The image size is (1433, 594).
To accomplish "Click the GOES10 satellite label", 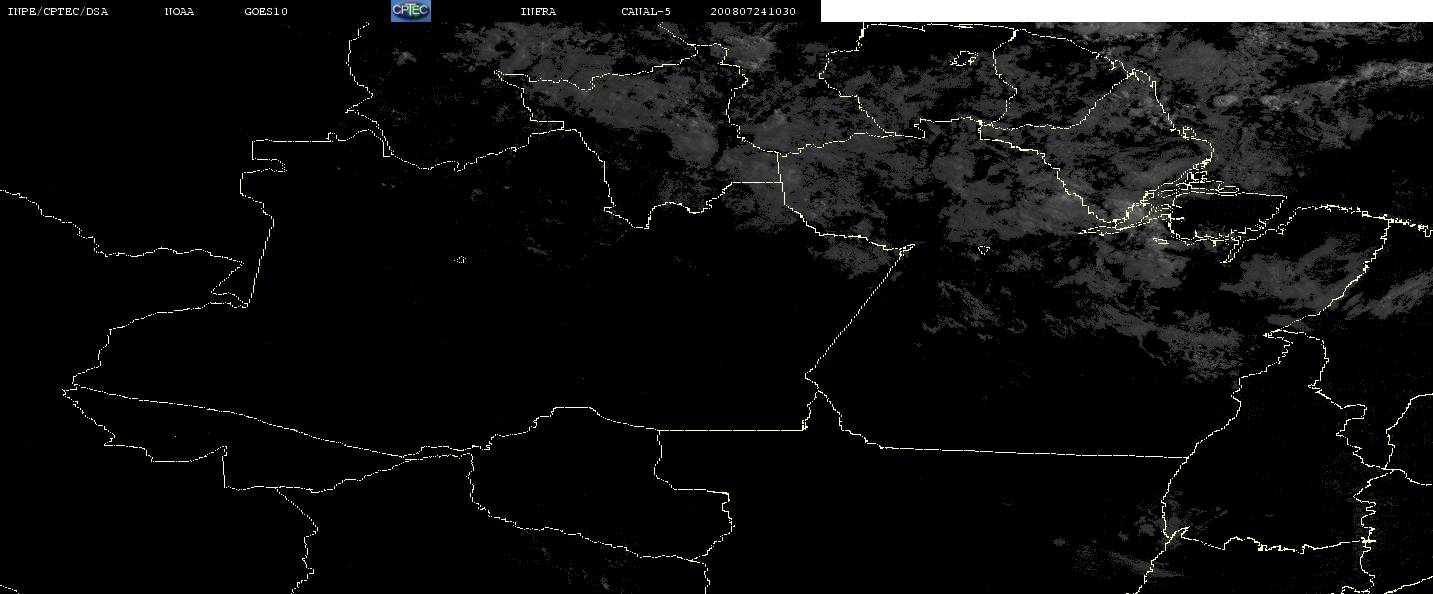I will pos(266,12).
